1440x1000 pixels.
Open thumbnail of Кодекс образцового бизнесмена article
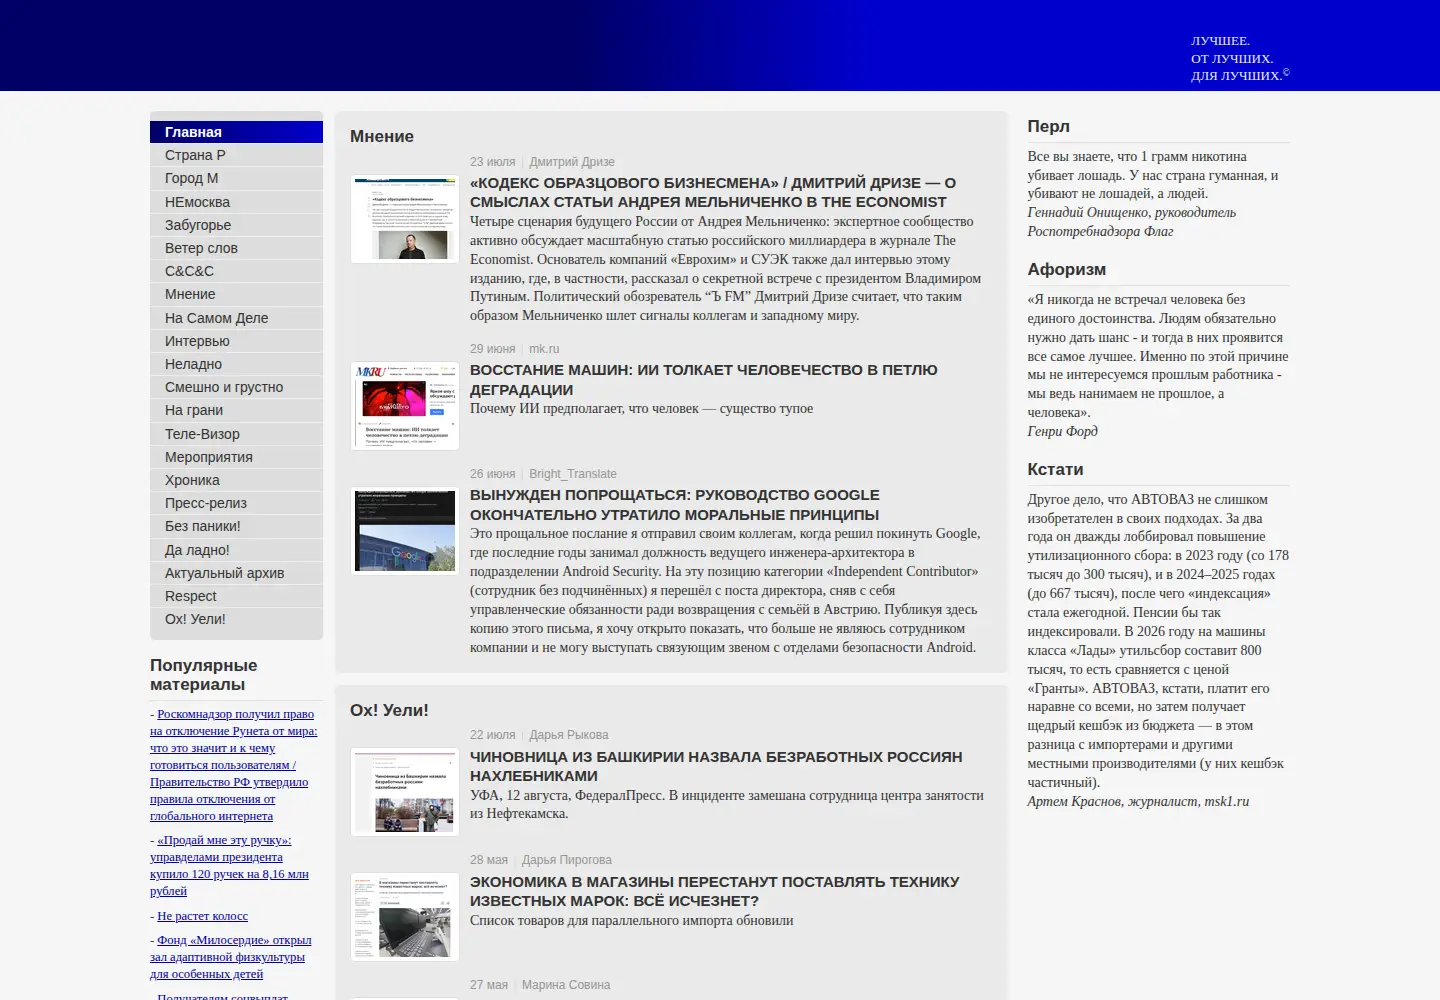pyautogui.click(x=405, y=219)
